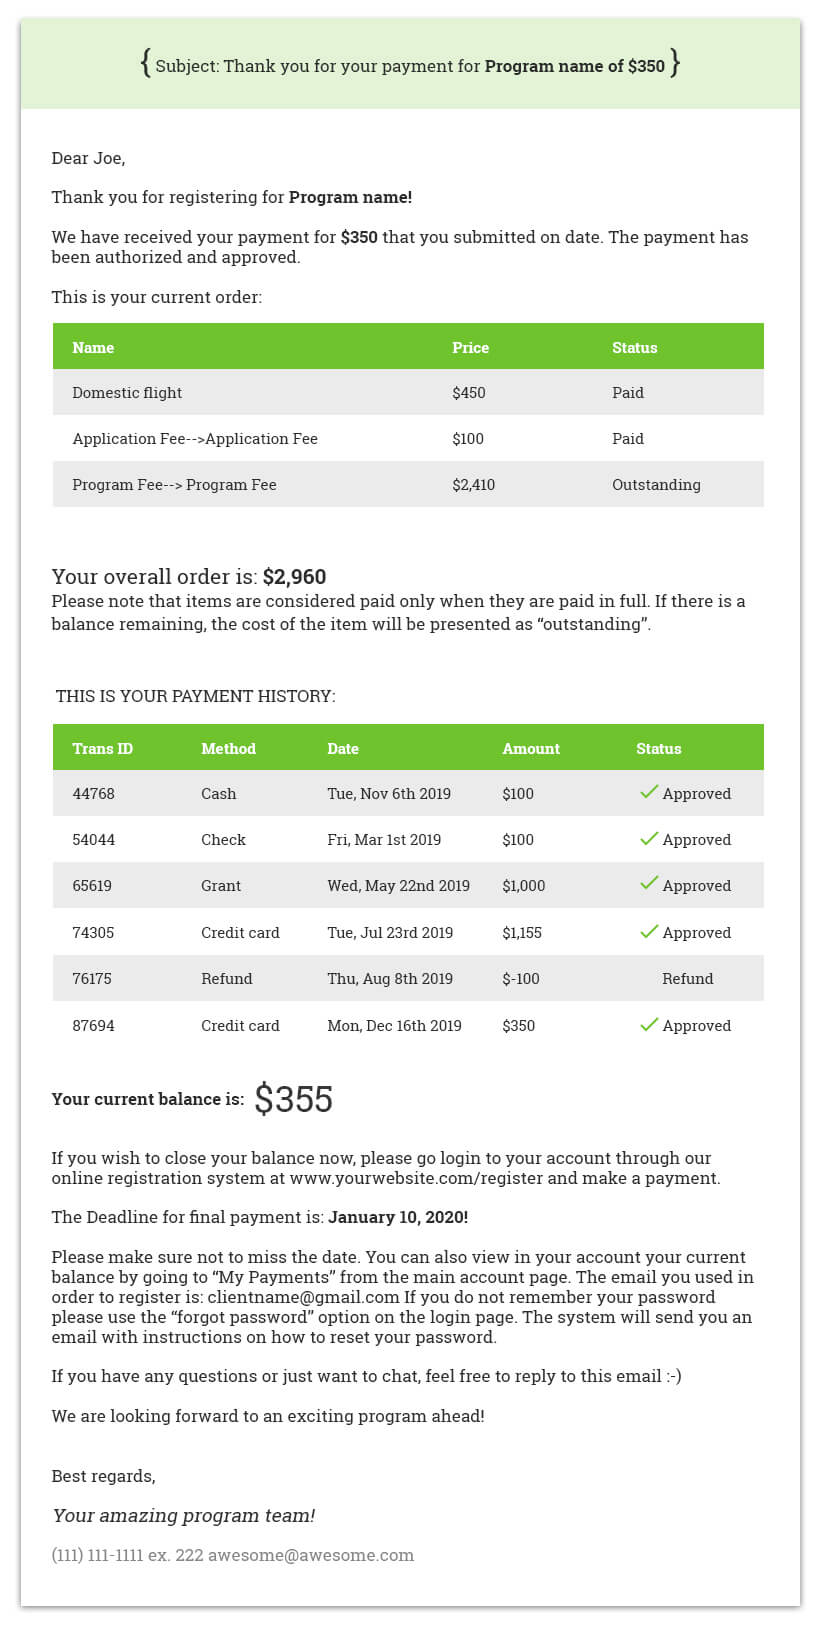This screenshot has width=821, height=1628.
Task: Click the overall order total $2,960
Action: click(294, 577)
